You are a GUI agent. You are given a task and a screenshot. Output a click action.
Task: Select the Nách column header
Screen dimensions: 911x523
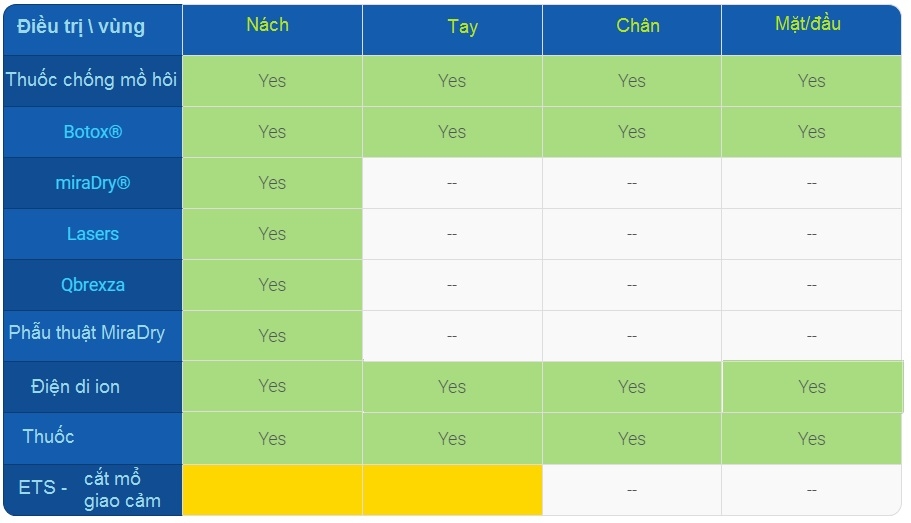[267, 25]
